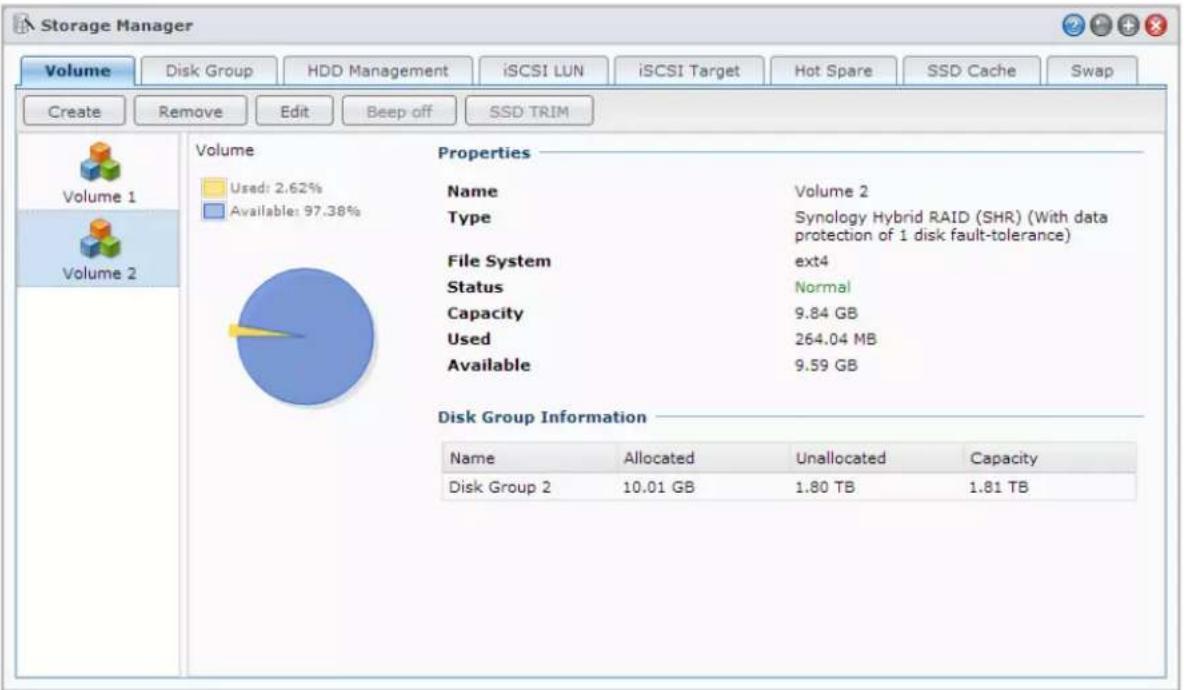Screen dimensions: 1184x690
Task: Click the Used: 2.62% legend text
Action: coord(276,188)
